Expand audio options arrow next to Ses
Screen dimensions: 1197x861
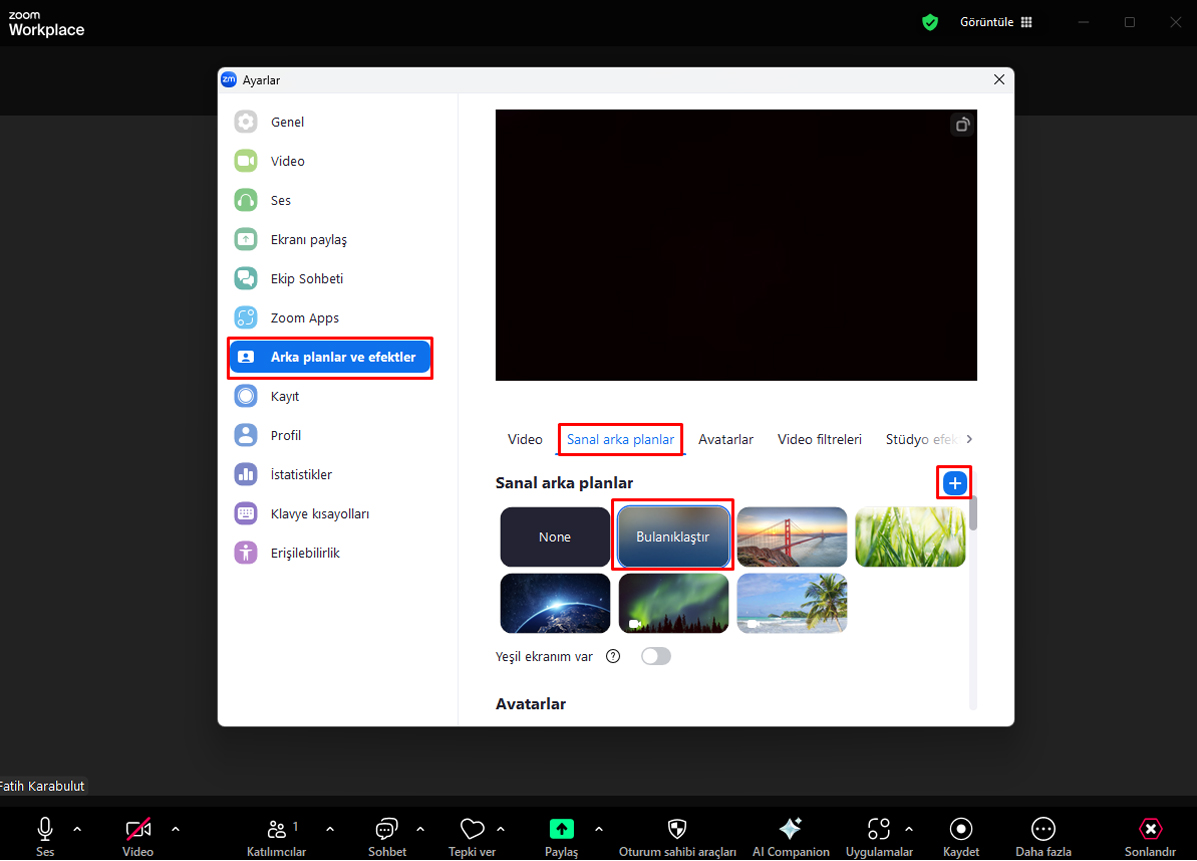coord(77,829)
